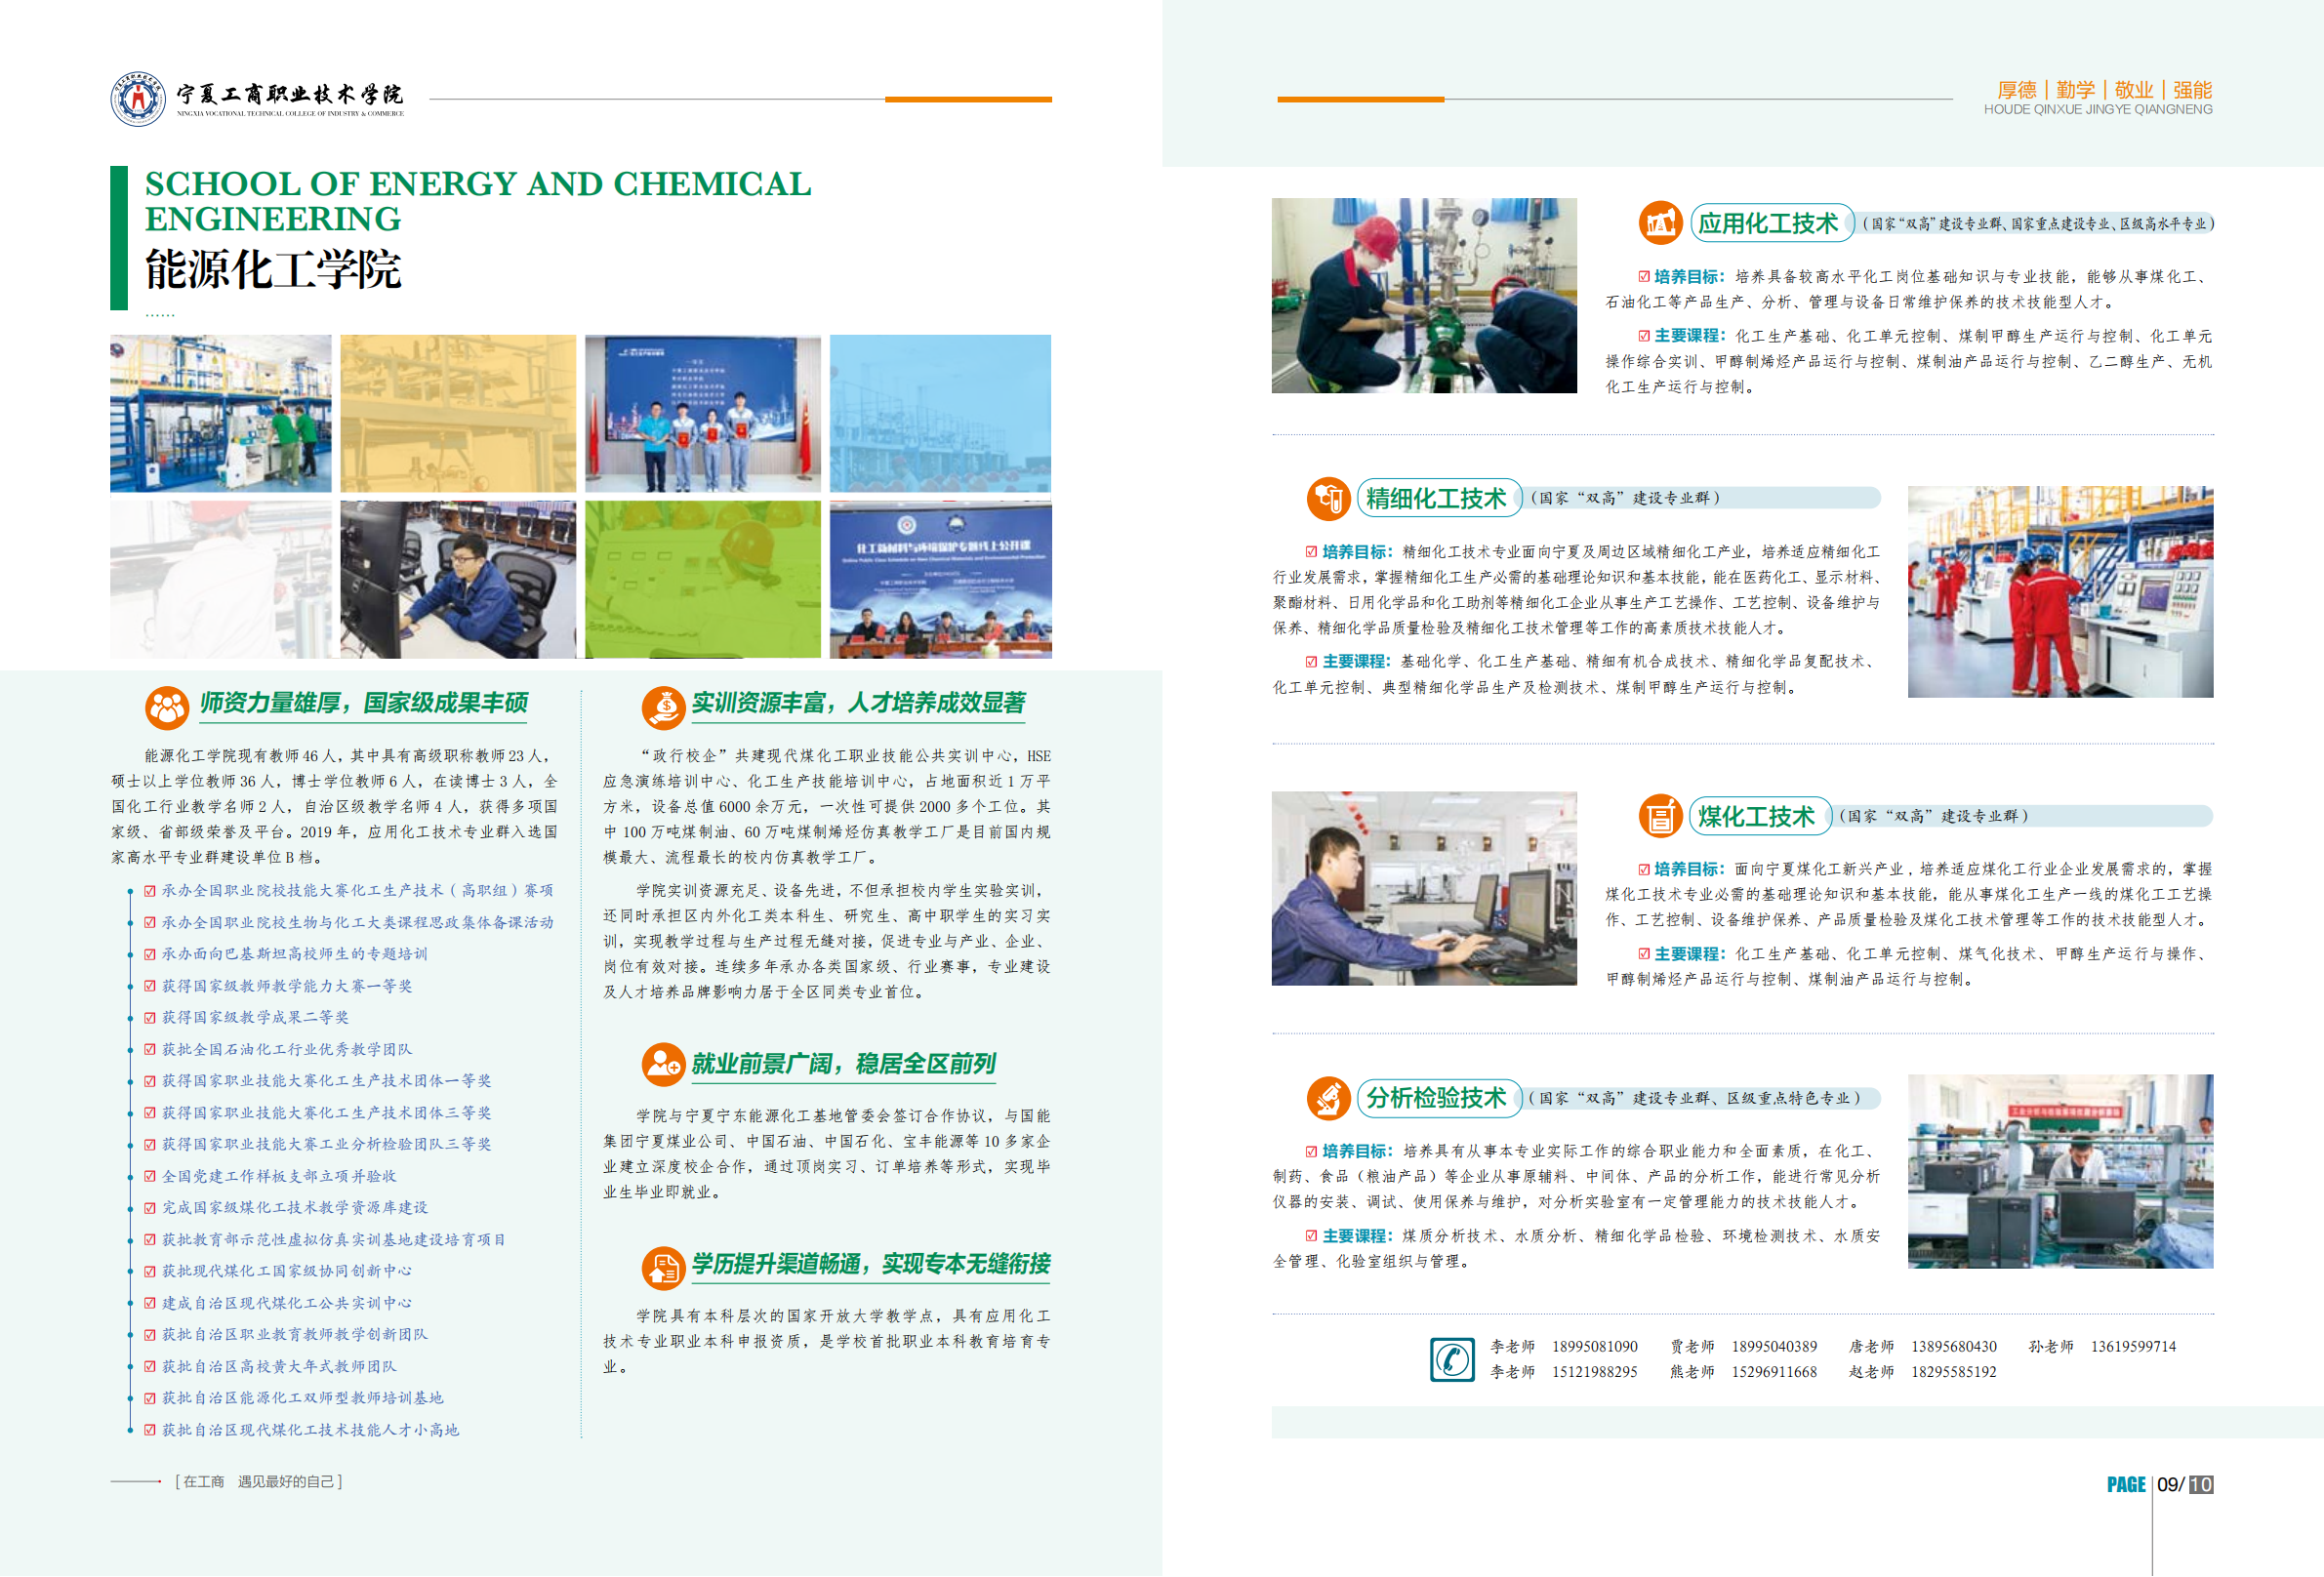Click the graduate icon next to 就业前景广阔
The width and height of the screenshot is (2324, 1577).
click(x=662, y=1064)
